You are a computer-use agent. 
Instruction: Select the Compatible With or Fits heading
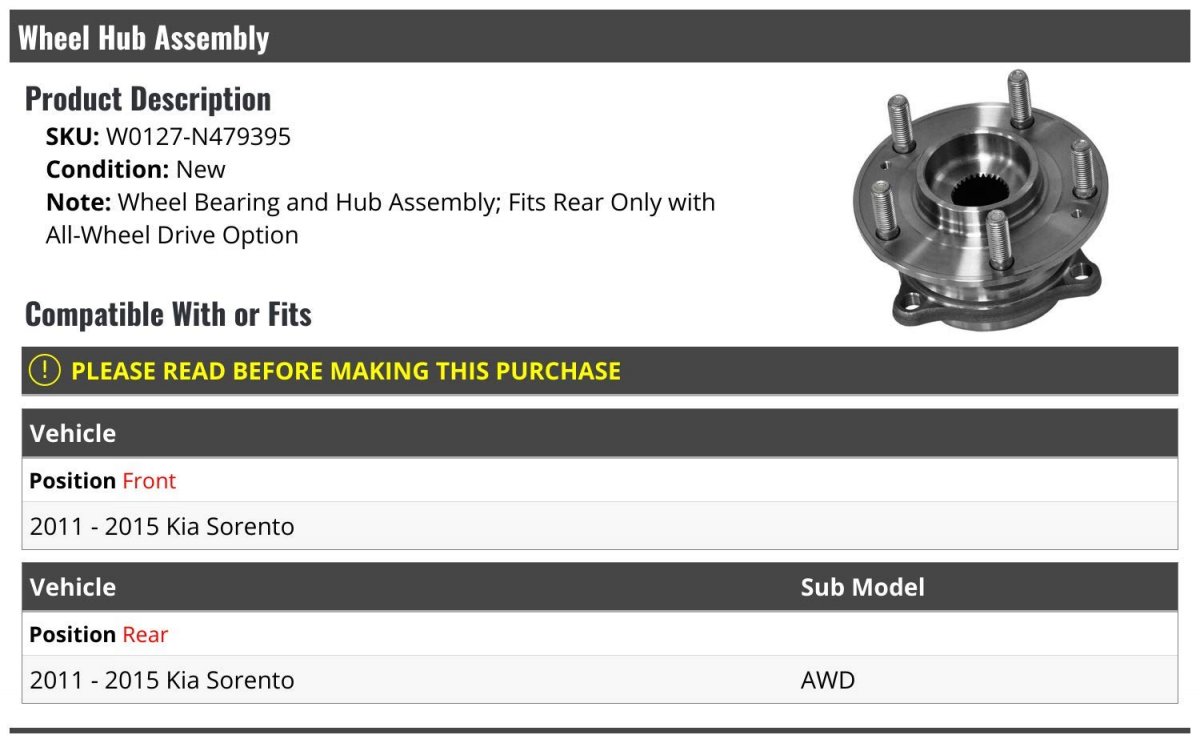click(168, 314)
